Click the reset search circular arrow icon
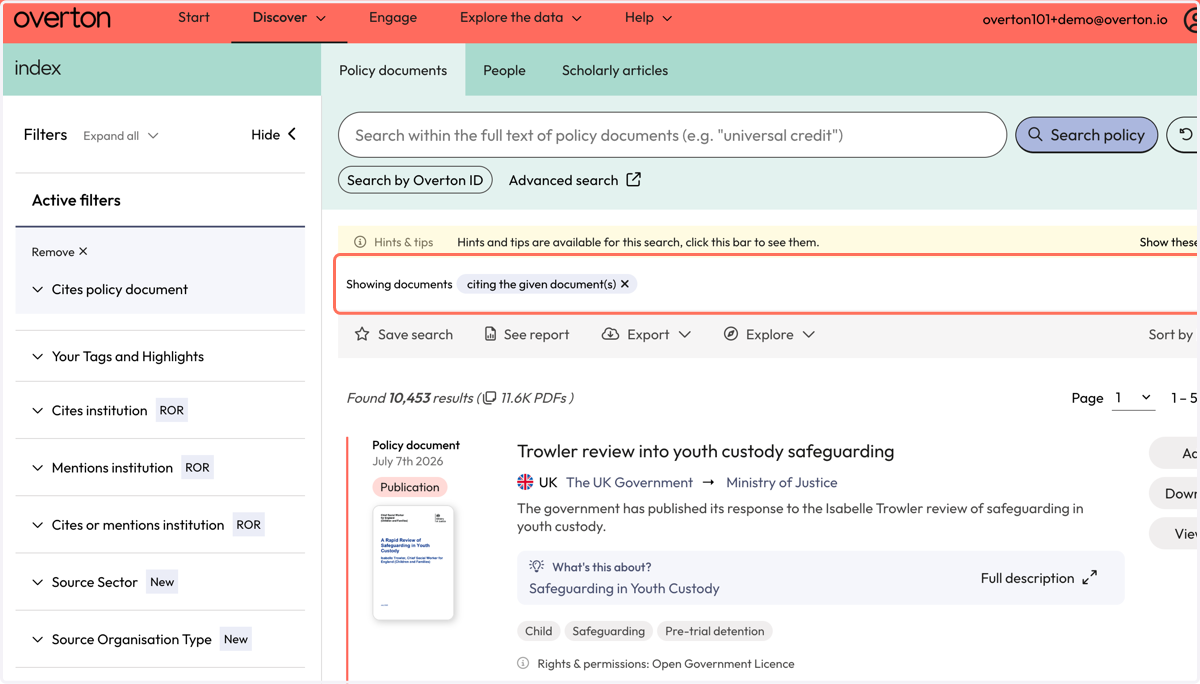Viewport: 1200px width, 684px height. [x=1185, y=135]
